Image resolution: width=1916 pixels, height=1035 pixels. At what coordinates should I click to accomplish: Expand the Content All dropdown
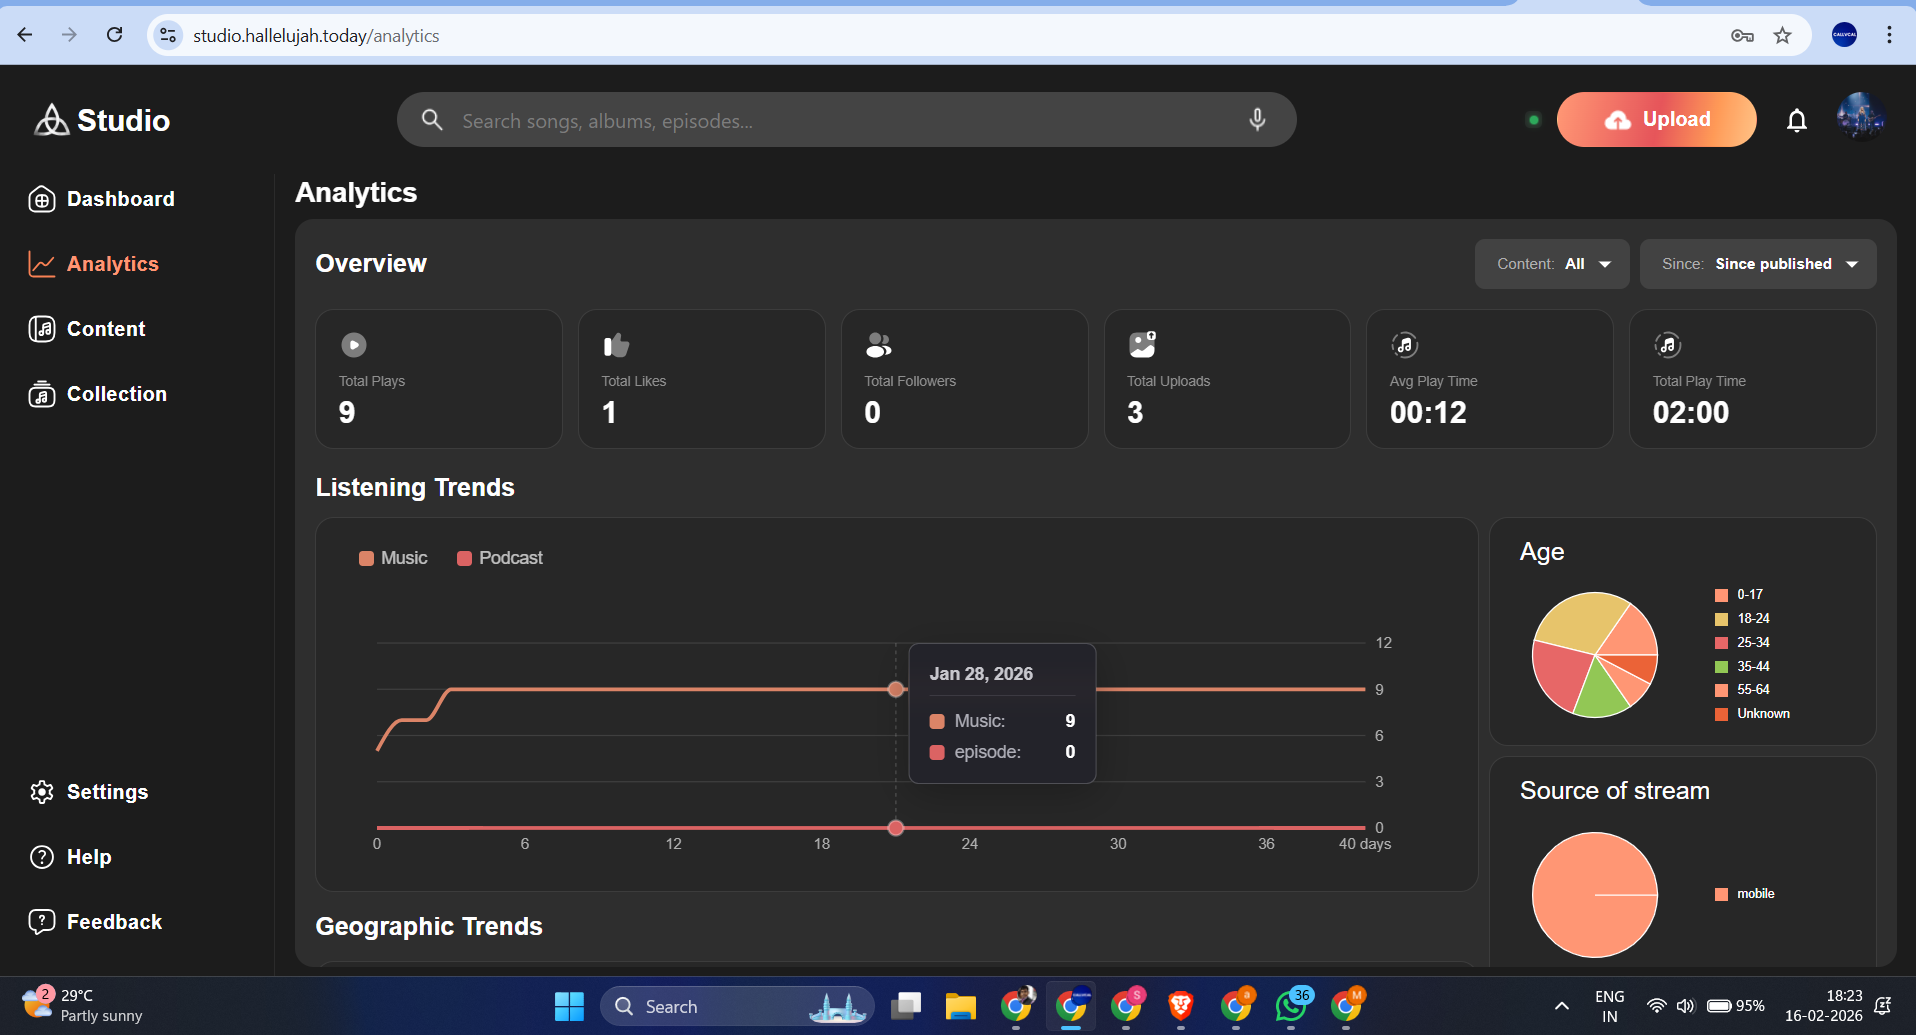1552,264
